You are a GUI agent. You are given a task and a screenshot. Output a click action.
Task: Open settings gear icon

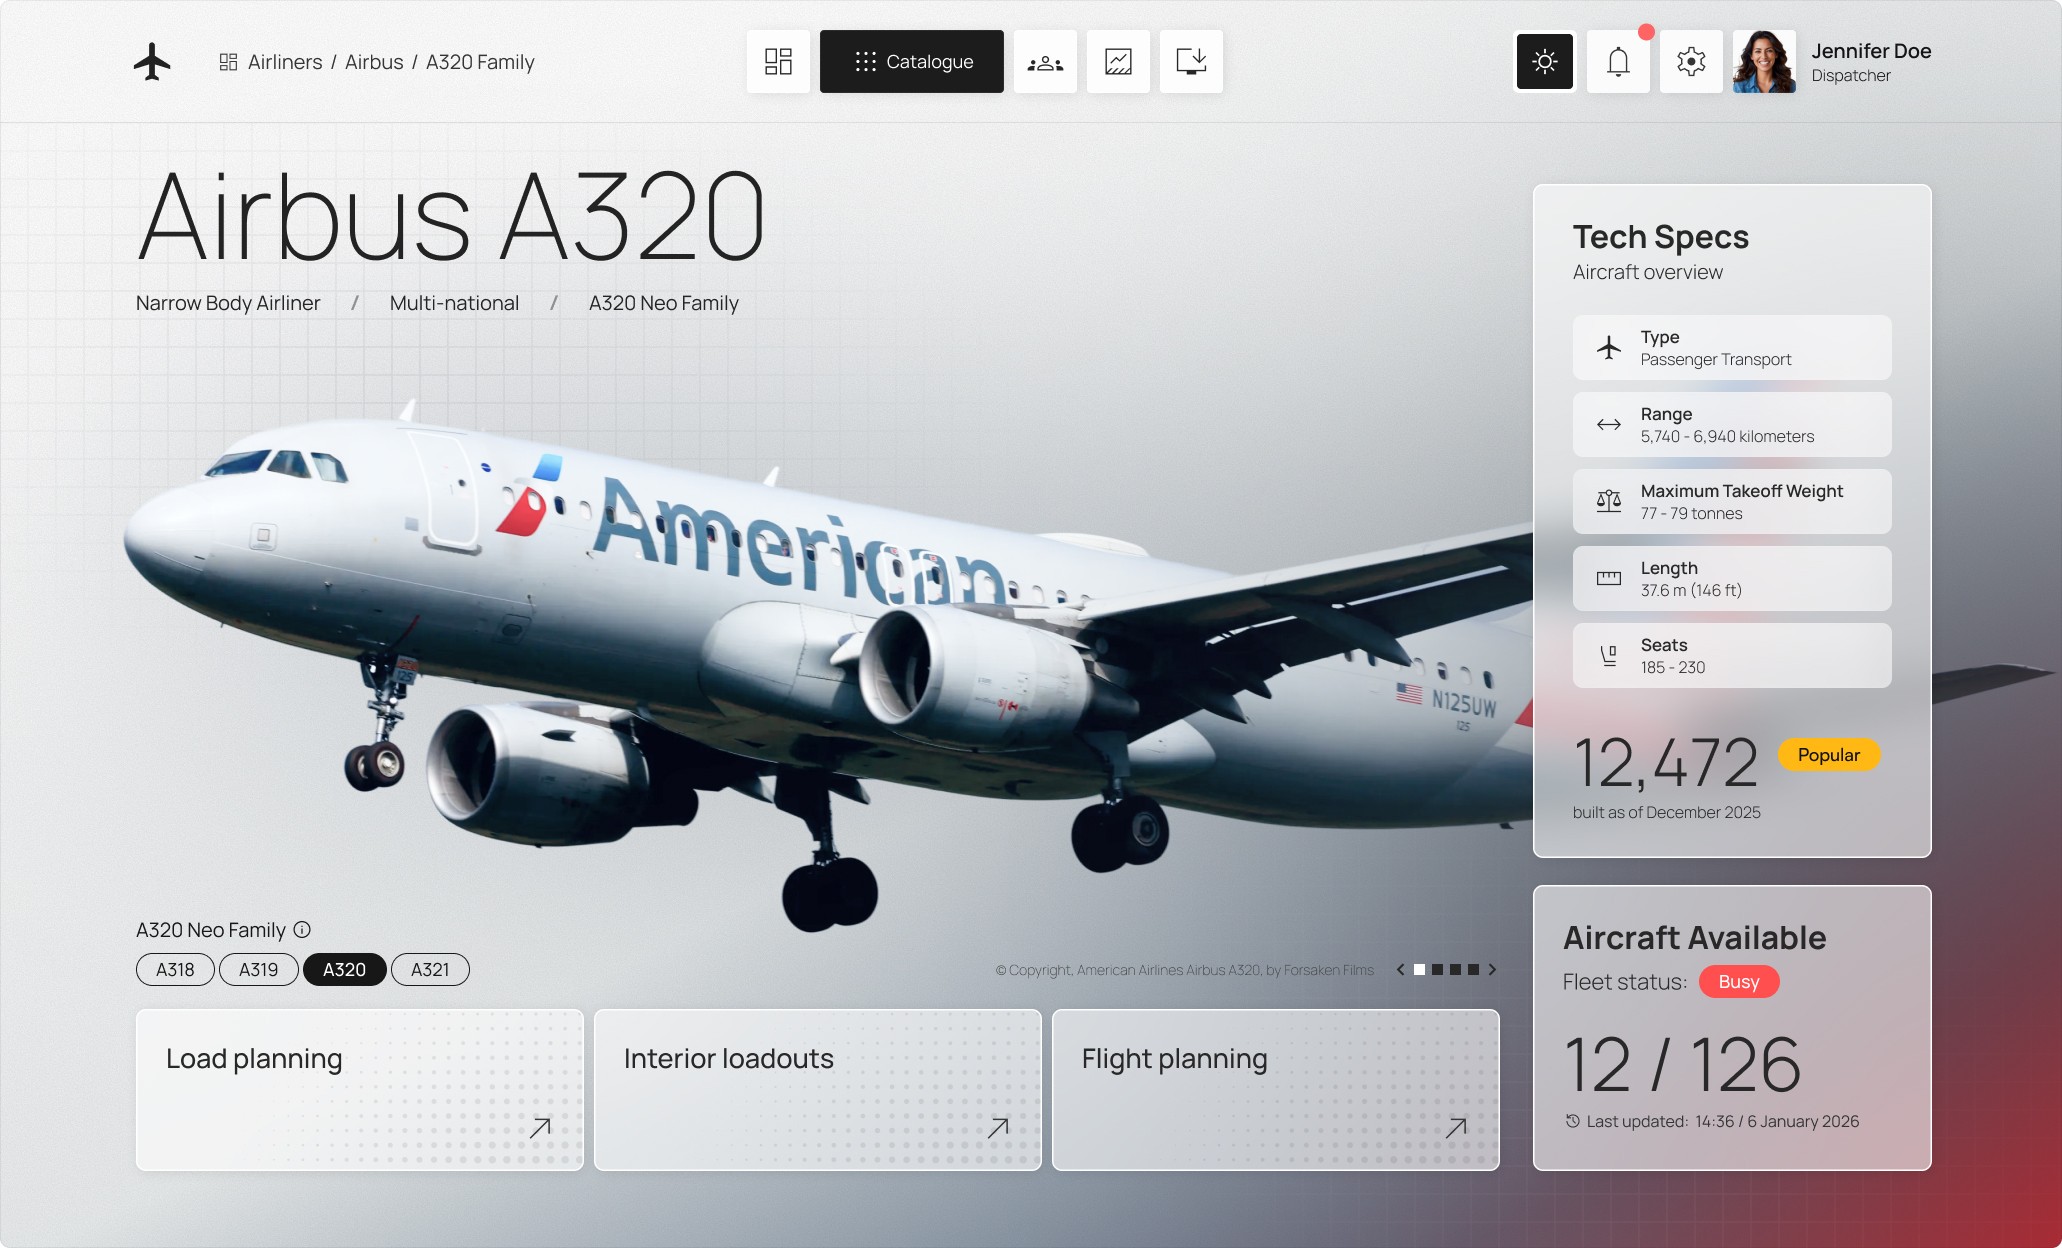1691,62
